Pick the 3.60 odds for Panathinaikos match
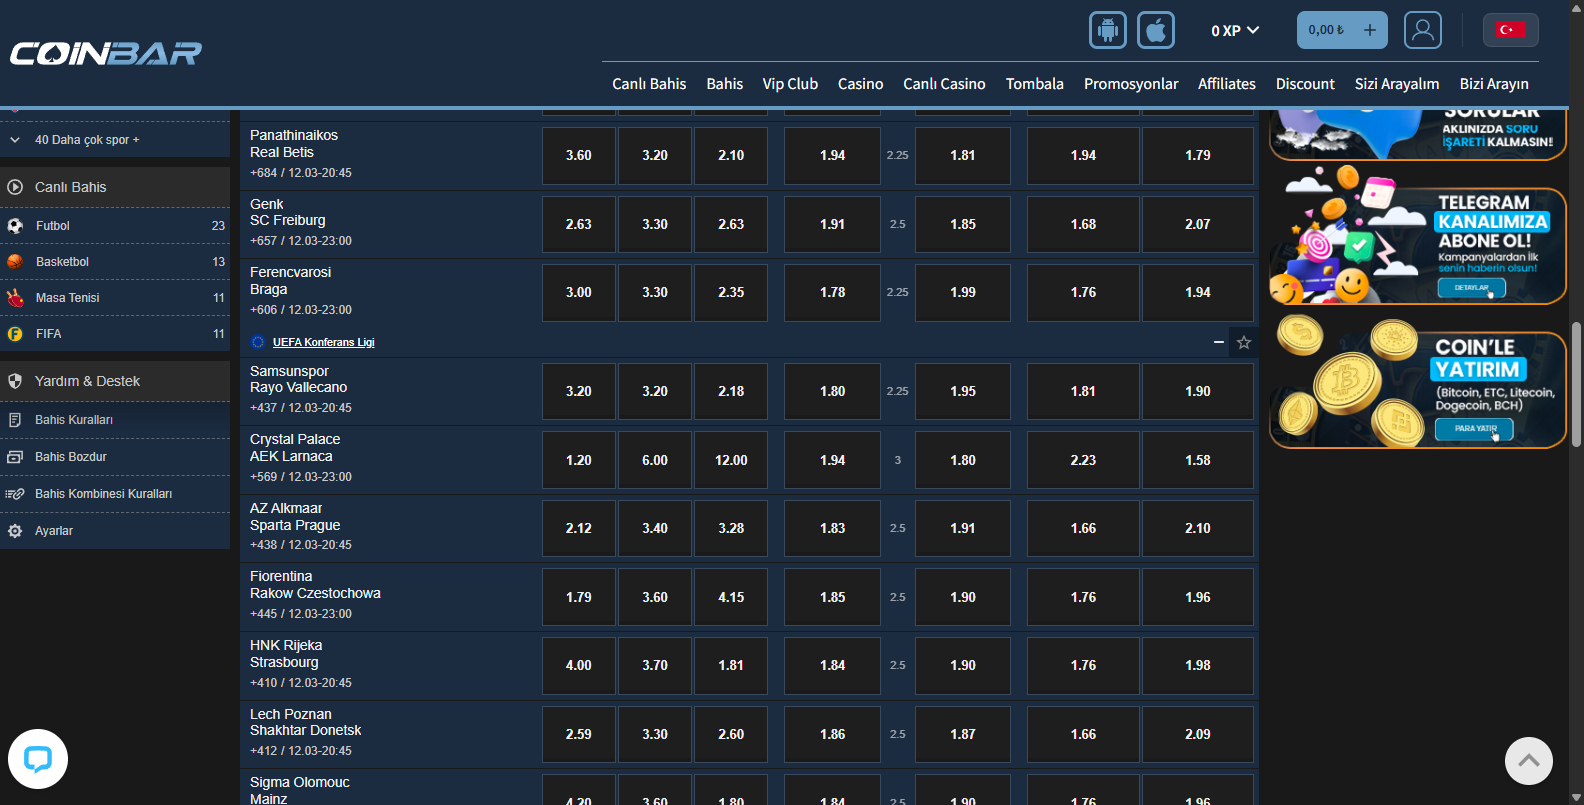This screenshot has width=1584, height=805. [578, 155]
